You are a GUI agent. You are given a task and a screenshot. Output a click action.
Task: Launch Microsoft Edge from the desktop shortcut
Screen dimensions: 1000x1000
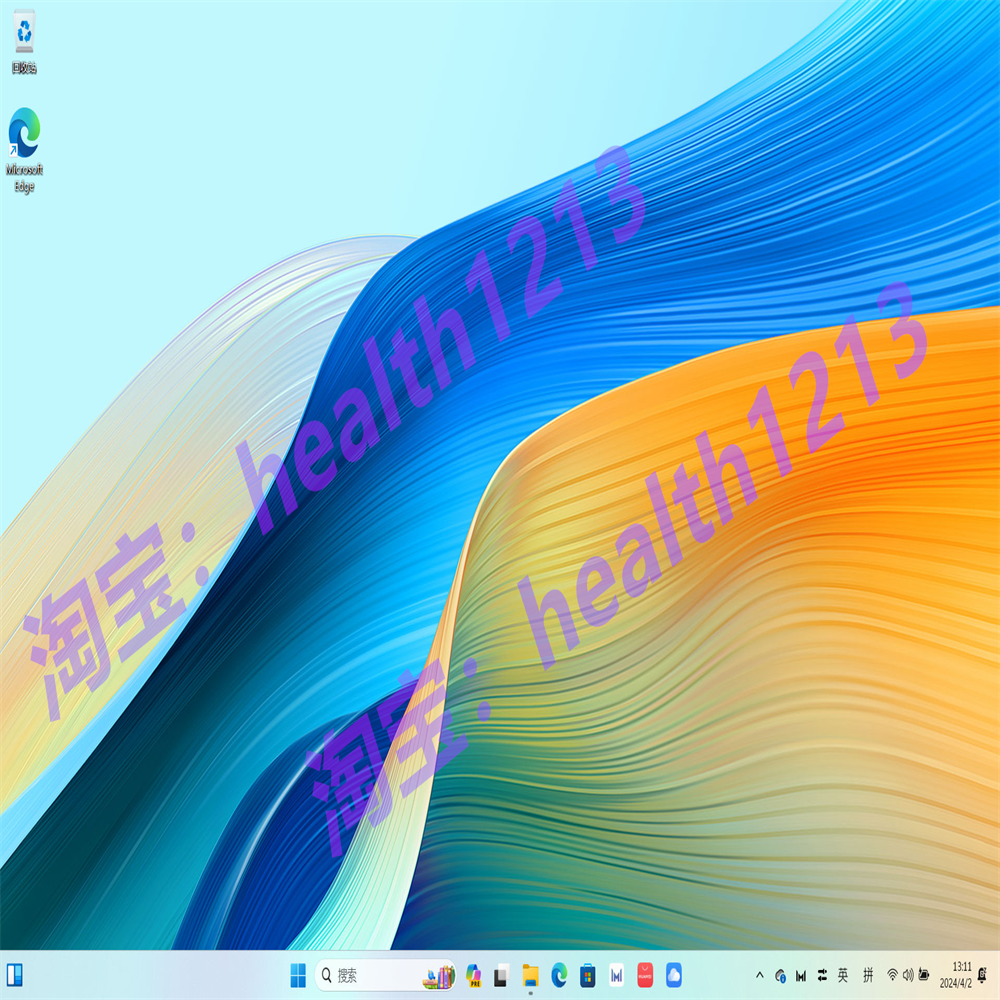[24, 135]
